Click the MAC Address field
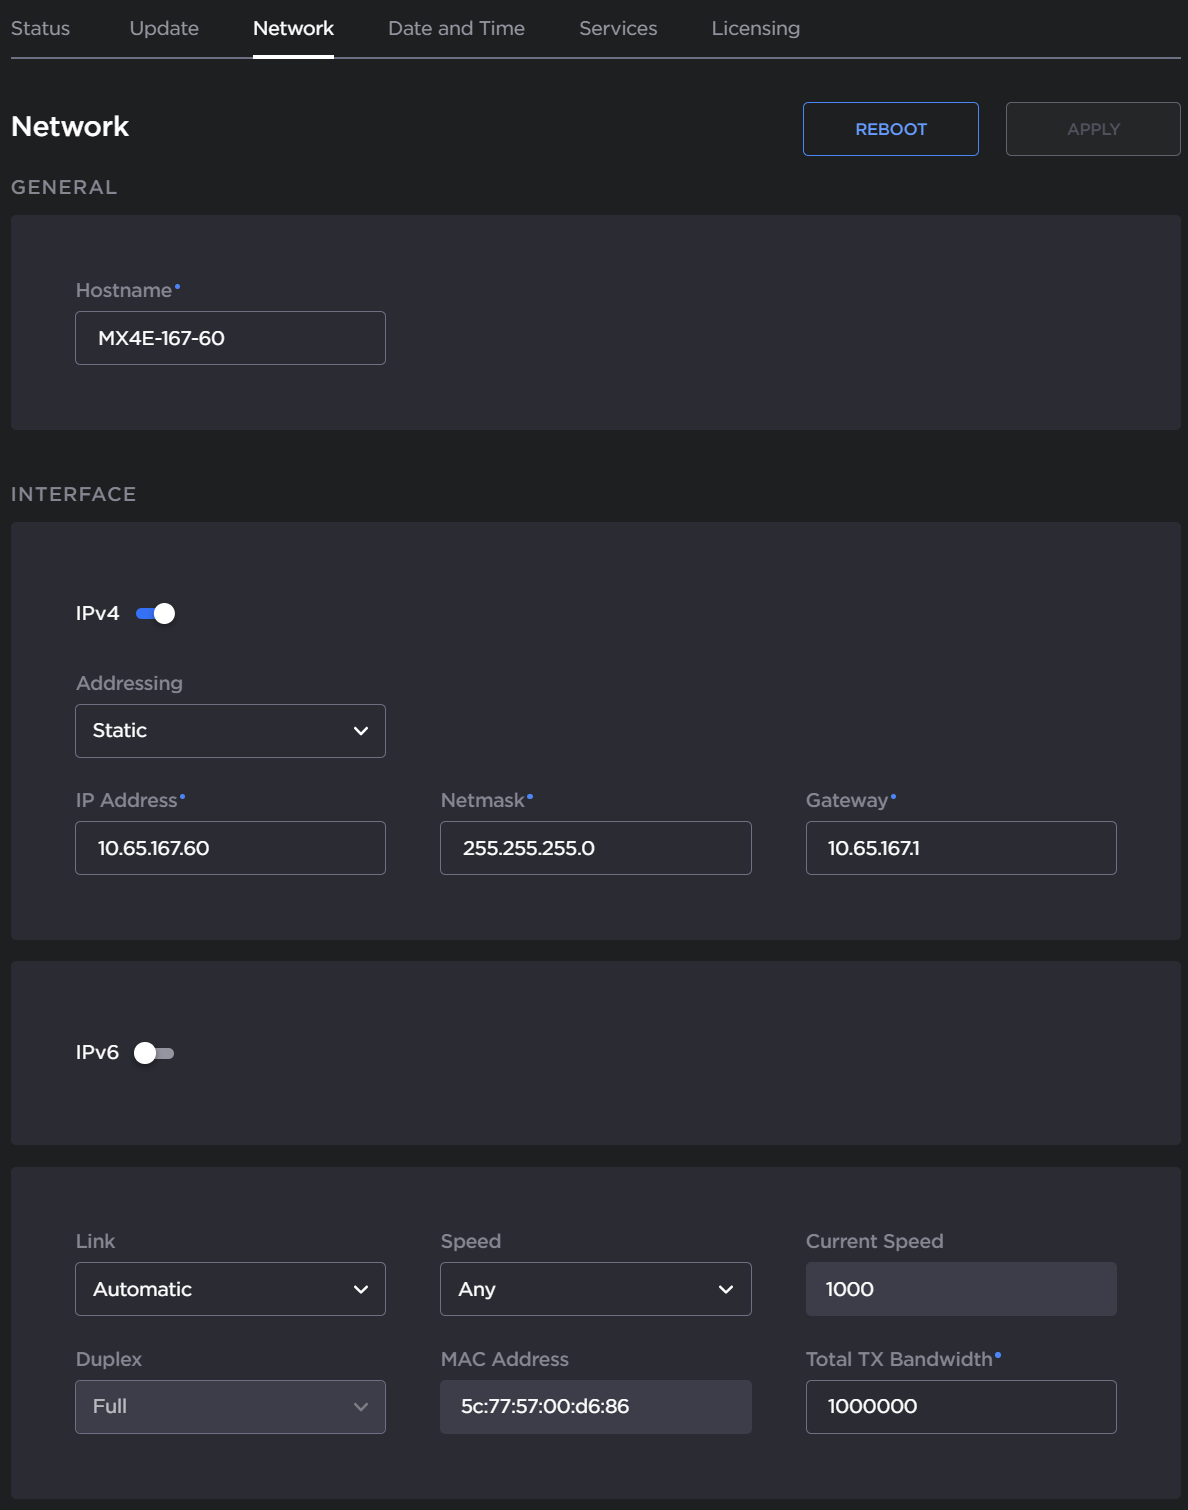The width and height of the screenshot is (1188, 1510). click(594, 1406)
